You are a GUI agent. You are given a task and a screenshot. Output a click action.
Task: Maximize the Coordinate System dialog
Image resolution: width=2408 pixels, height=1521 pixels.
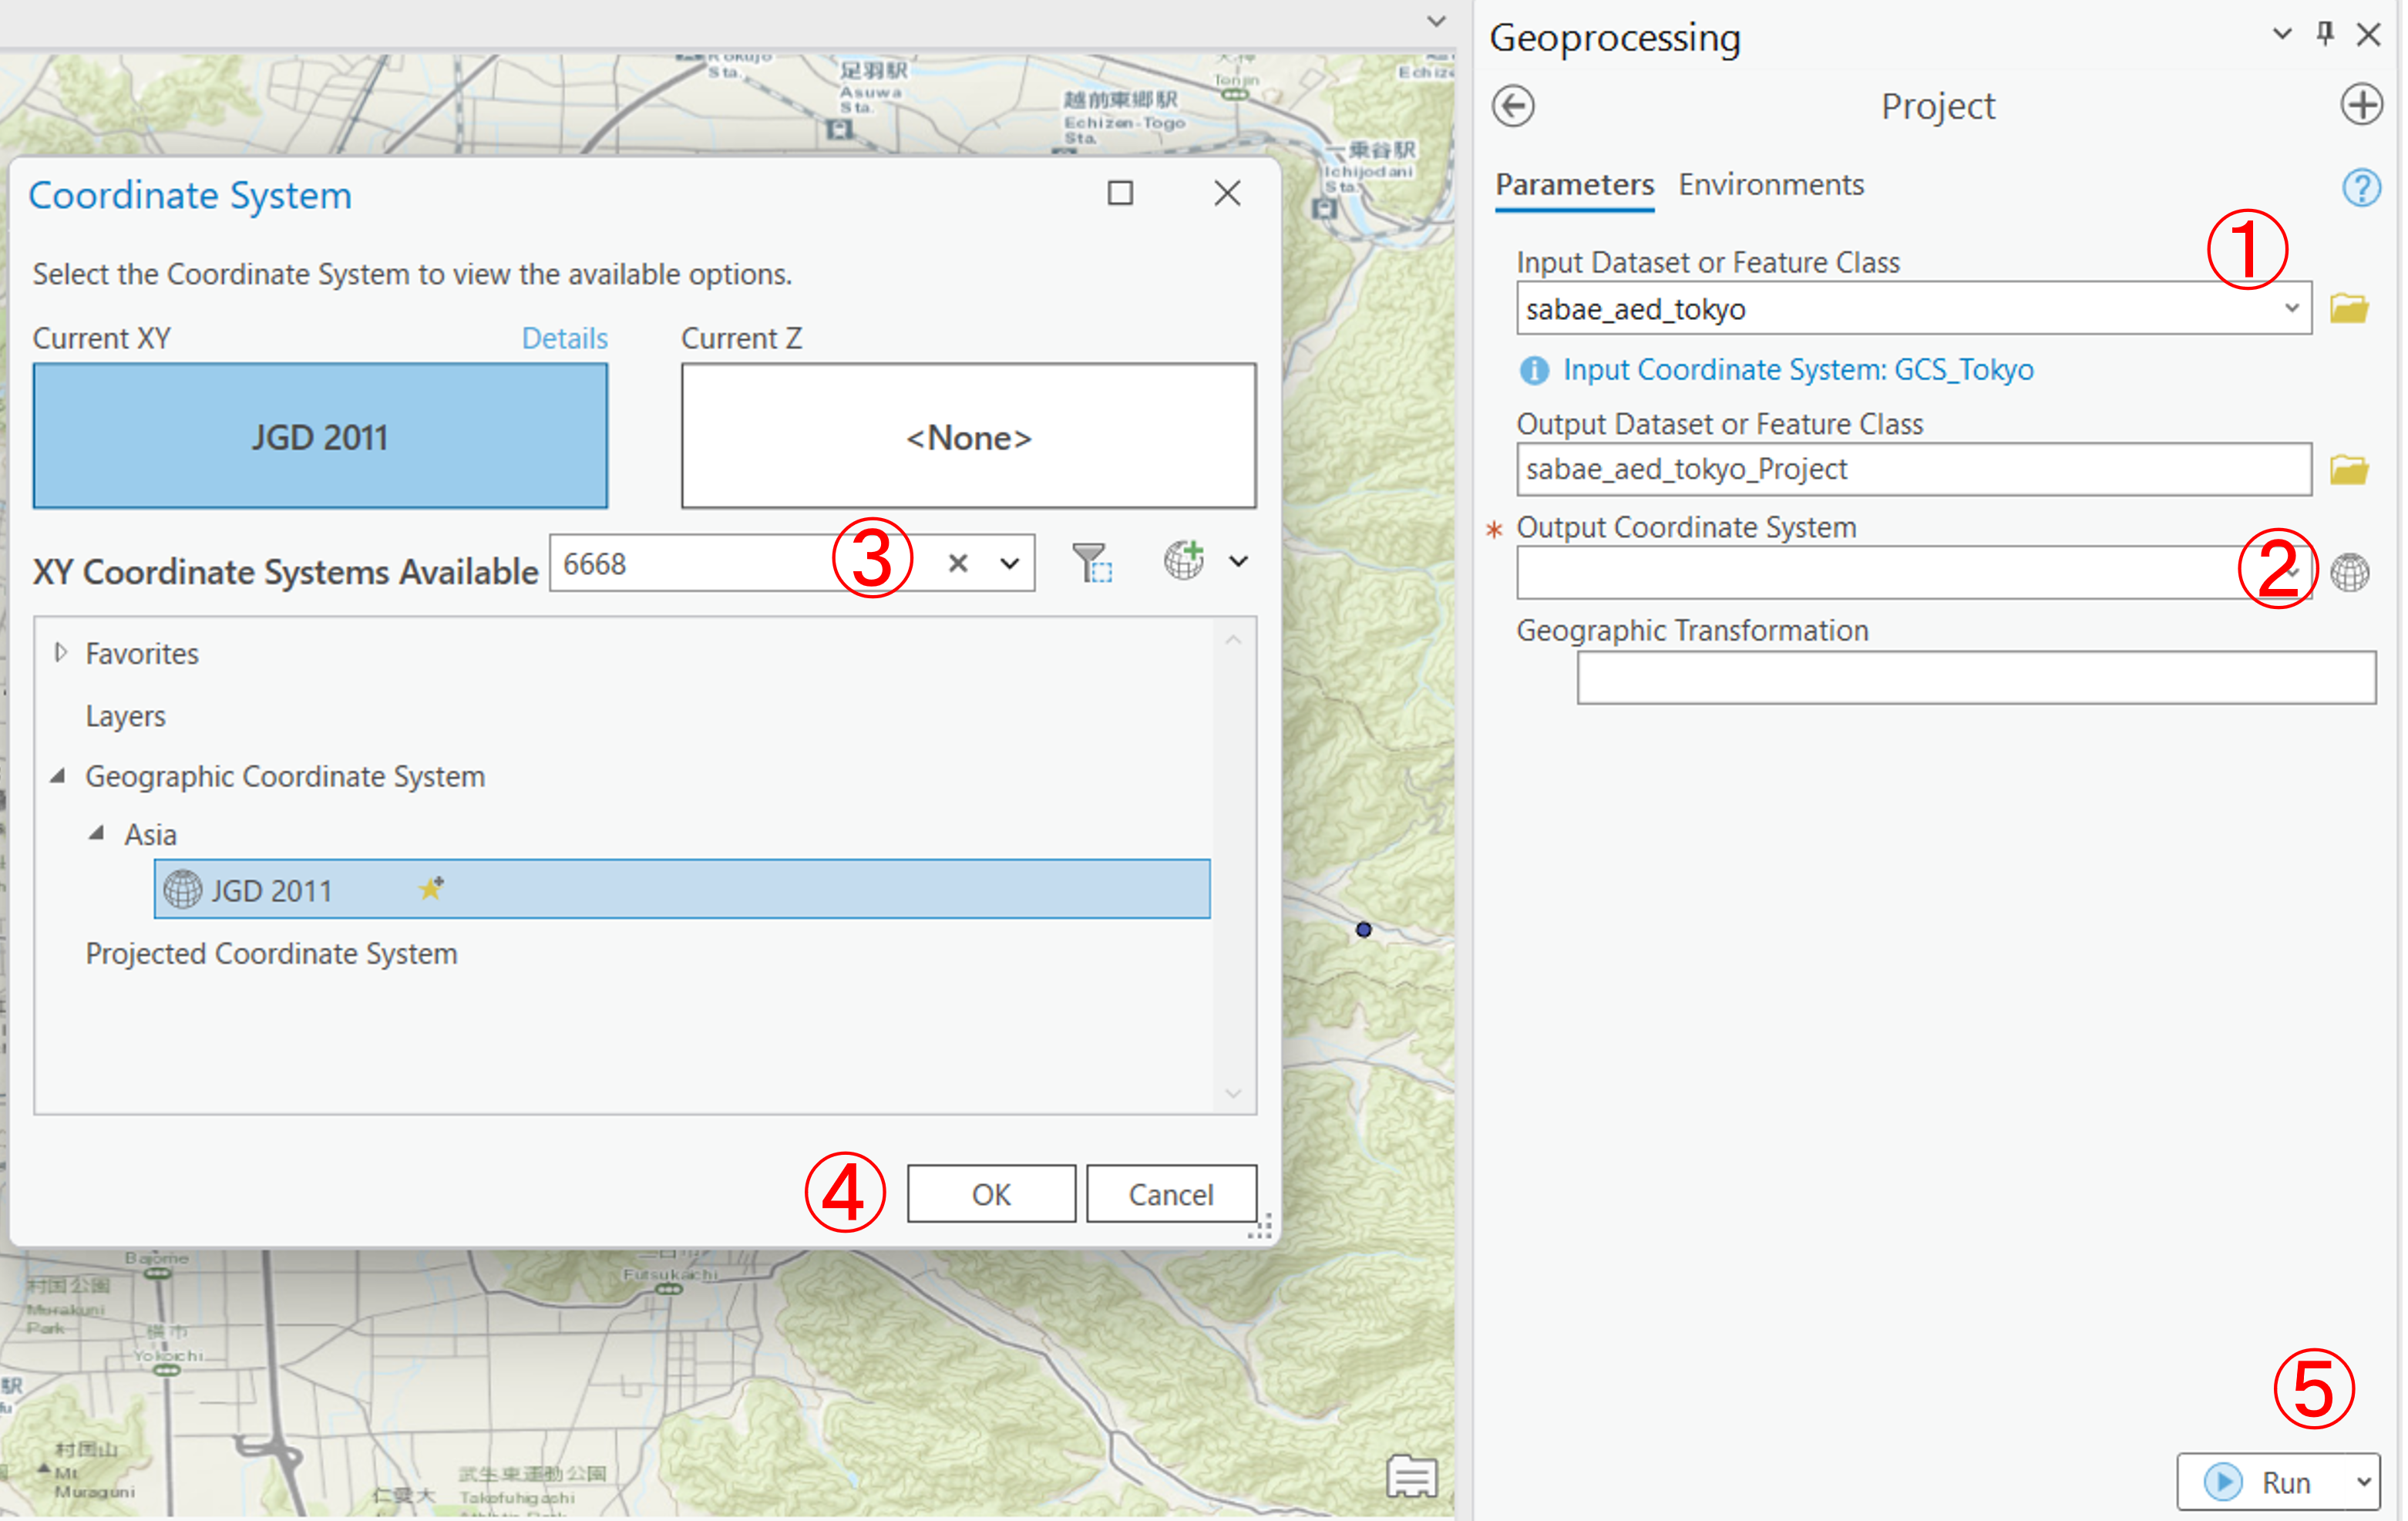pos(1120,193)
